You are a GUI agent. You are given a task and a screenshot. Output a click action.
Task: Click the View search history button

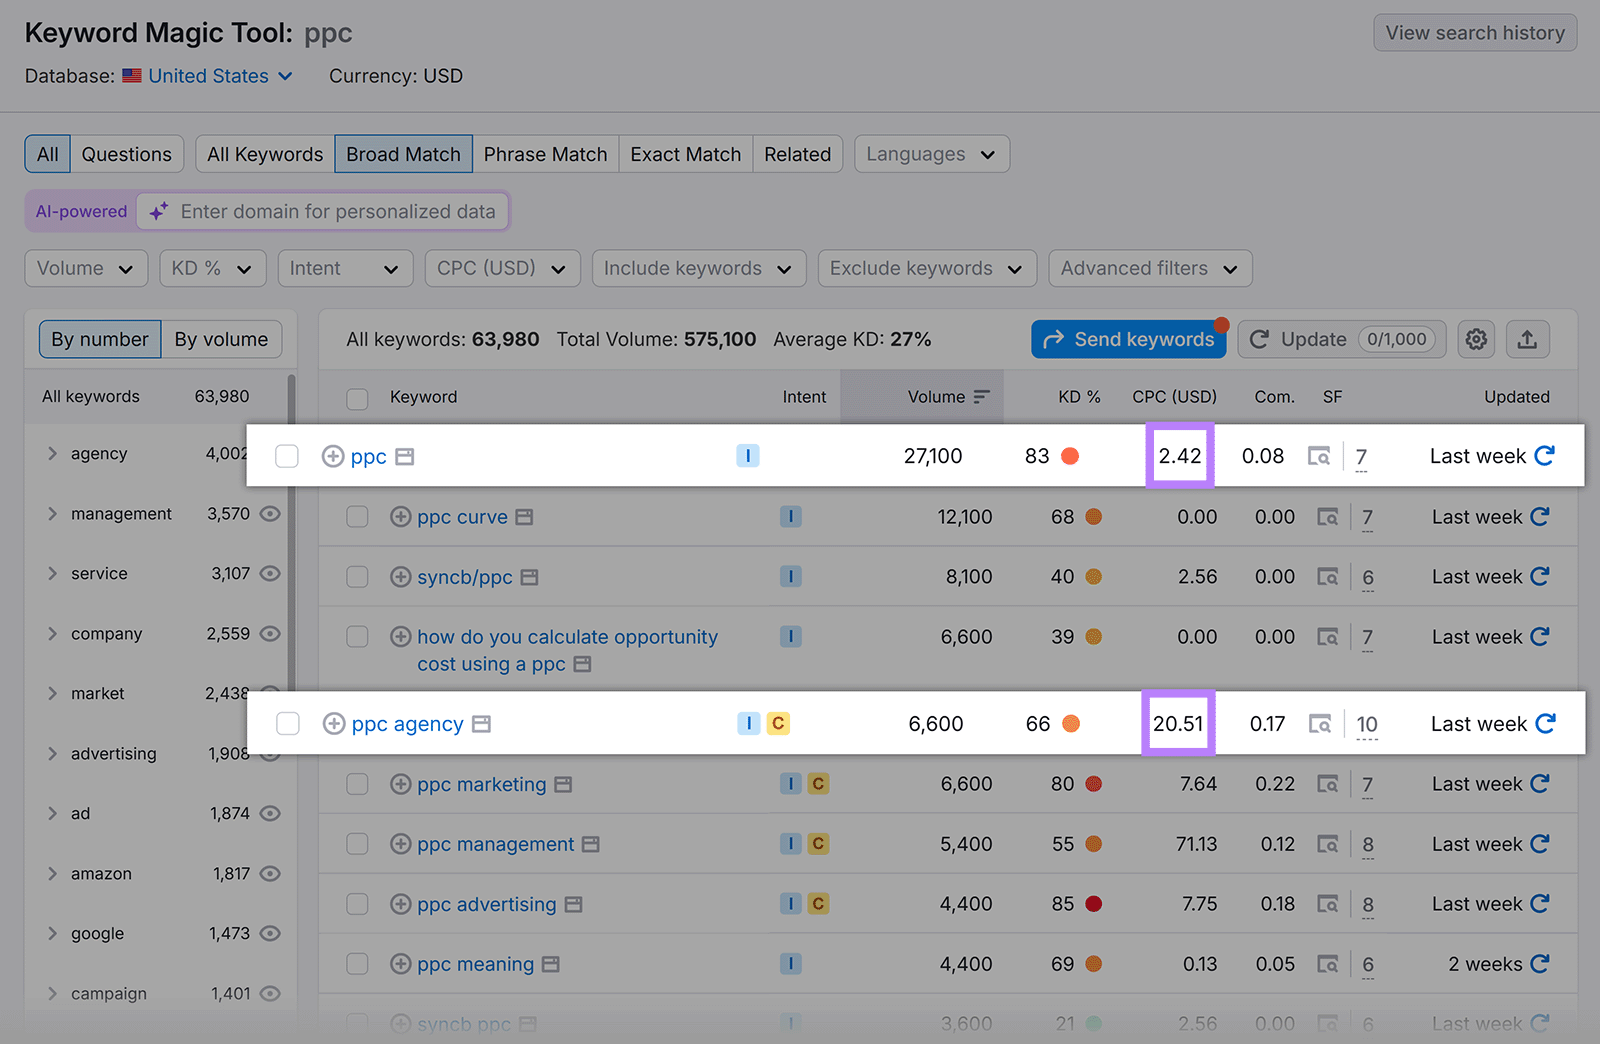(1474, 32)
